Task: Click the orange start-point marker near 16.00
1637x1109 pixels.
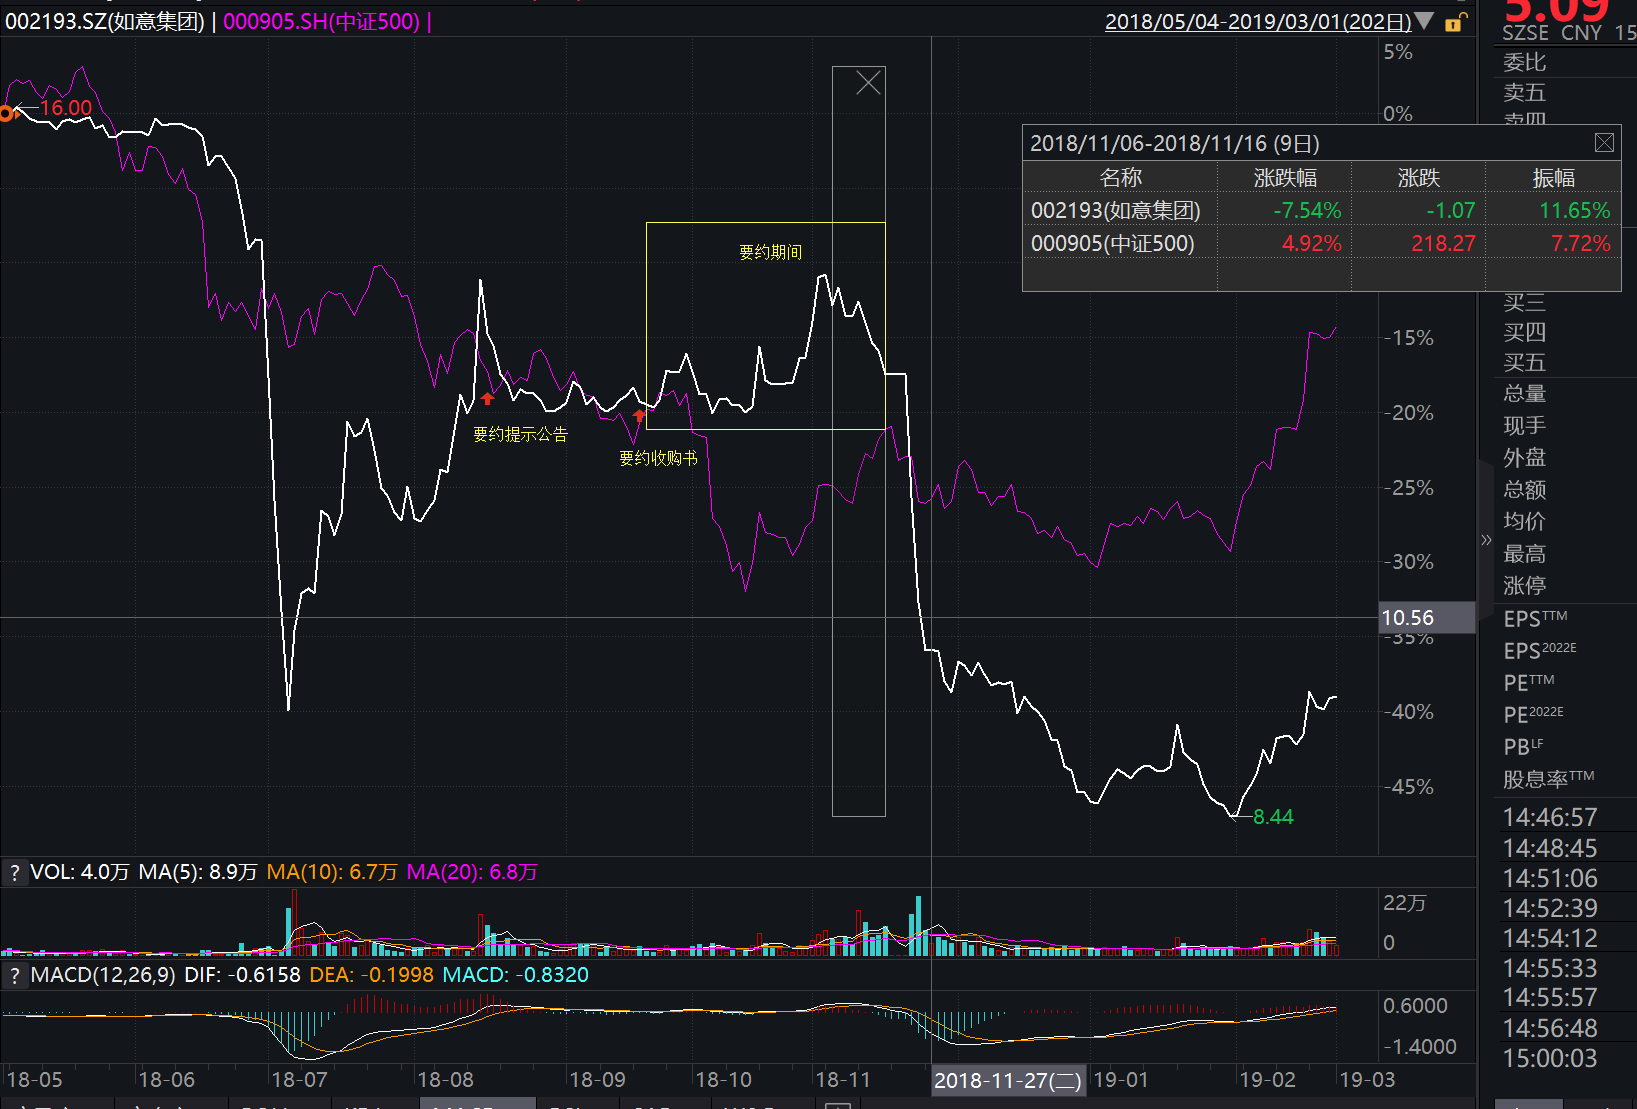Action: point(7,113)
